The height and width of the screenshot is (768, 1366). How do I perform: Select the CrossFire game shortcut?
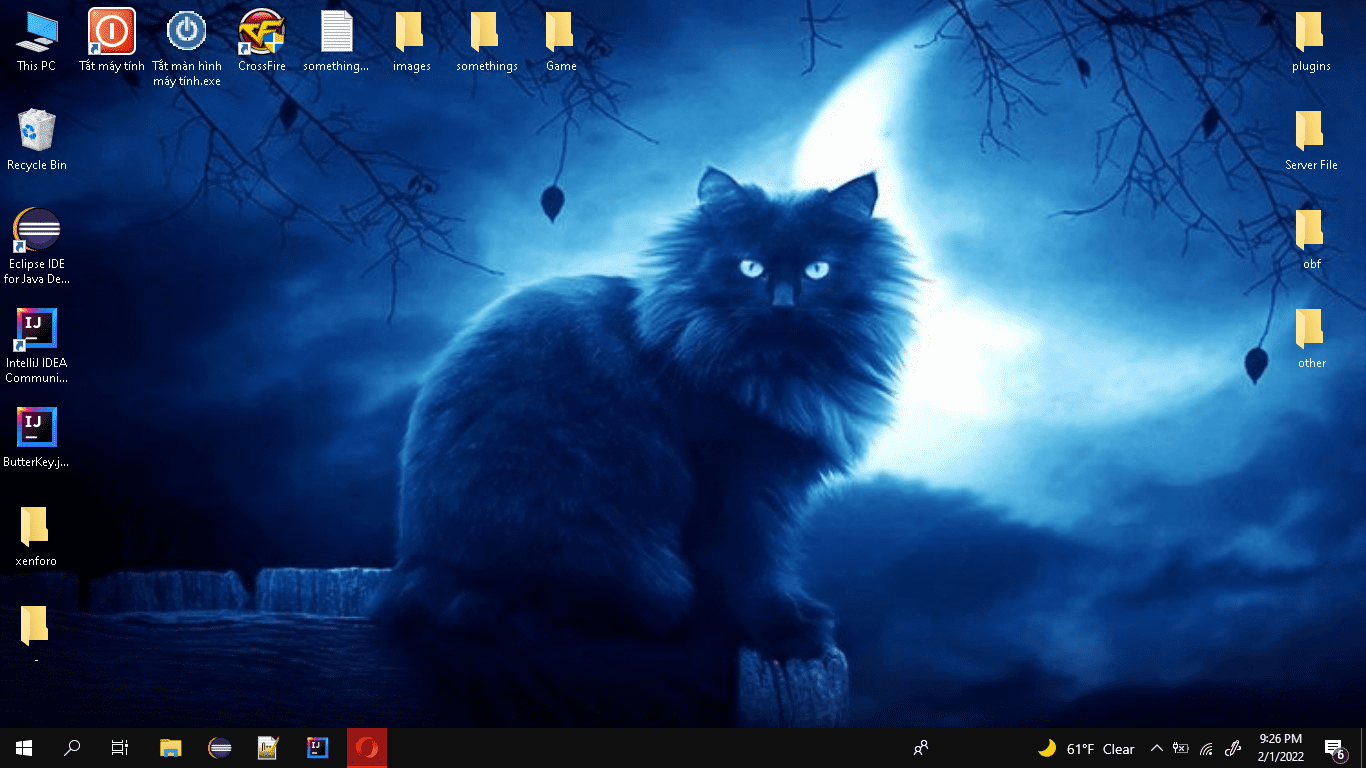click(x=262, y=41)
